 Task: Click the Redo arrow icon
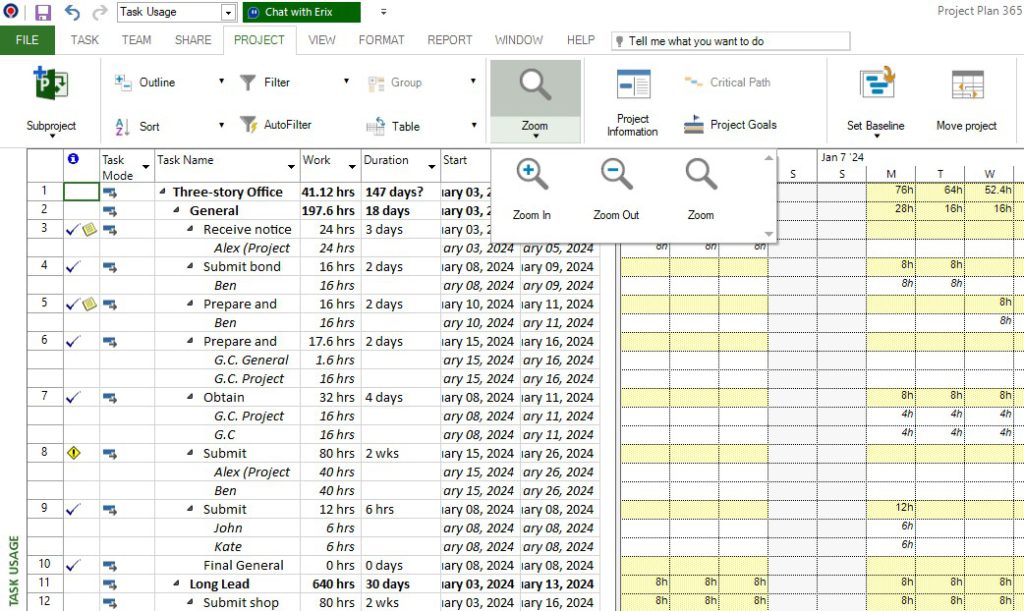99,12
